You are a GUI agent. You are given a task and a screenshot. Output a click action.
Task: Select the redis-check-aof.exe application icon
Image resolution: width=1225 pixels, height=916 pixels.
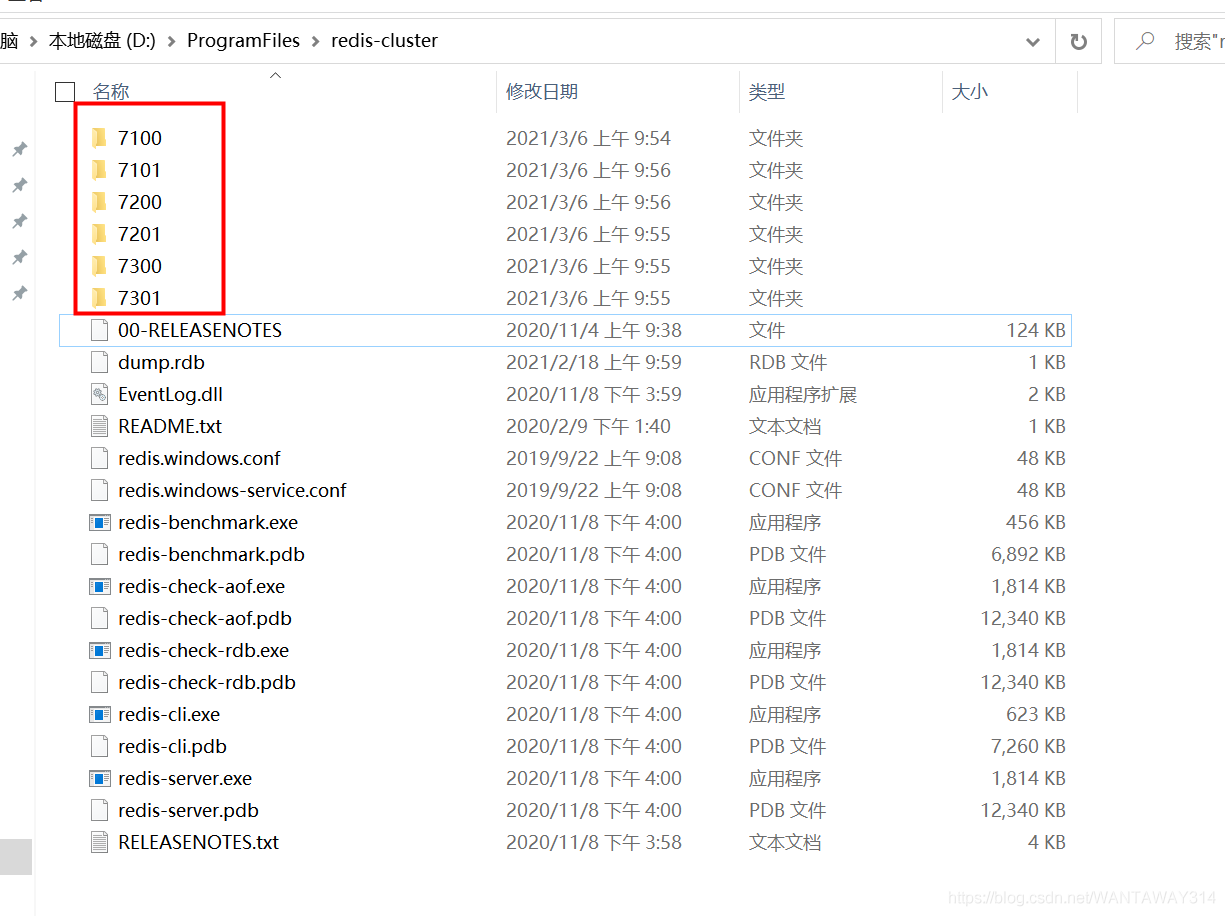[99, 586]
